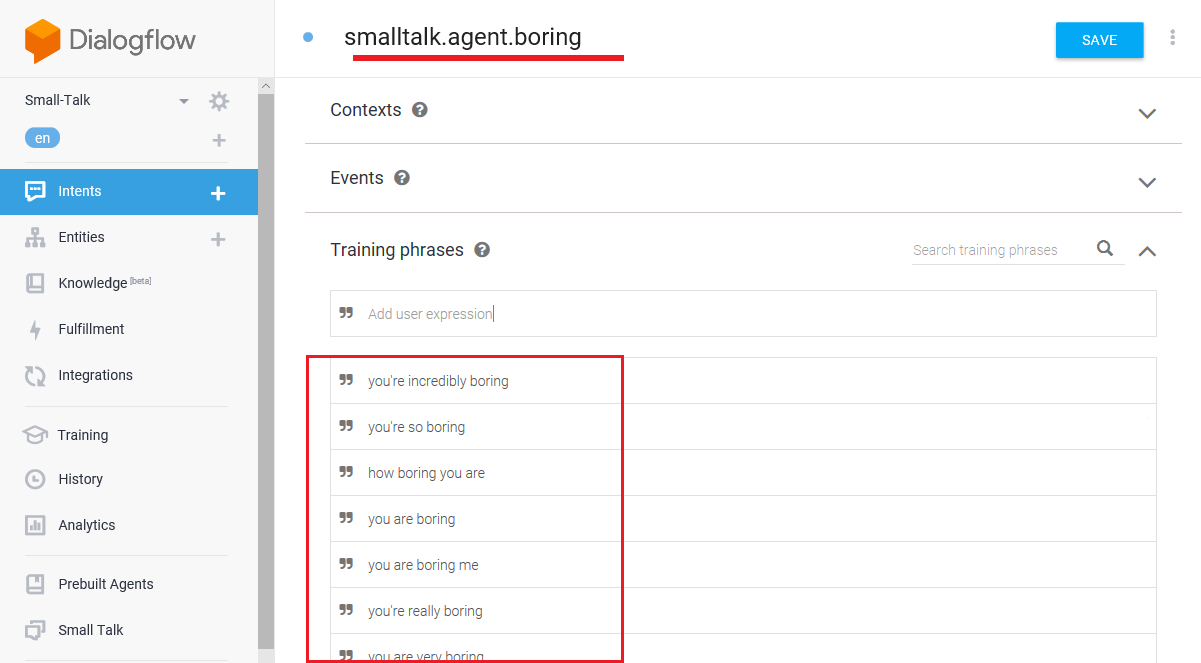Open agent settings gear icon
Viewport: 1201px width, 663px height.
point(219,101)
